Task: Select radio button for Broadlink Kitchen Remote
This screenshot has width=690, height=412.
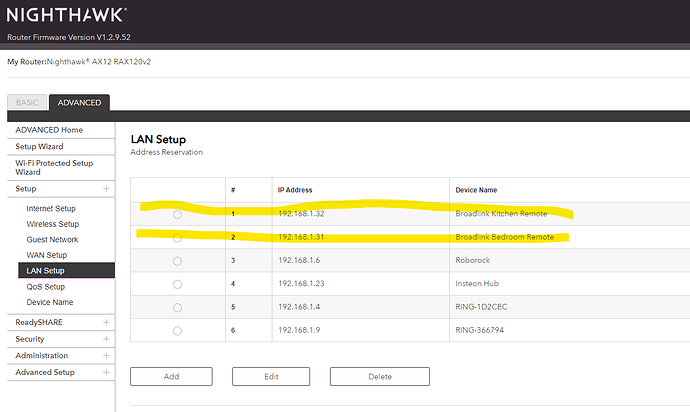Action: [177, 214]
